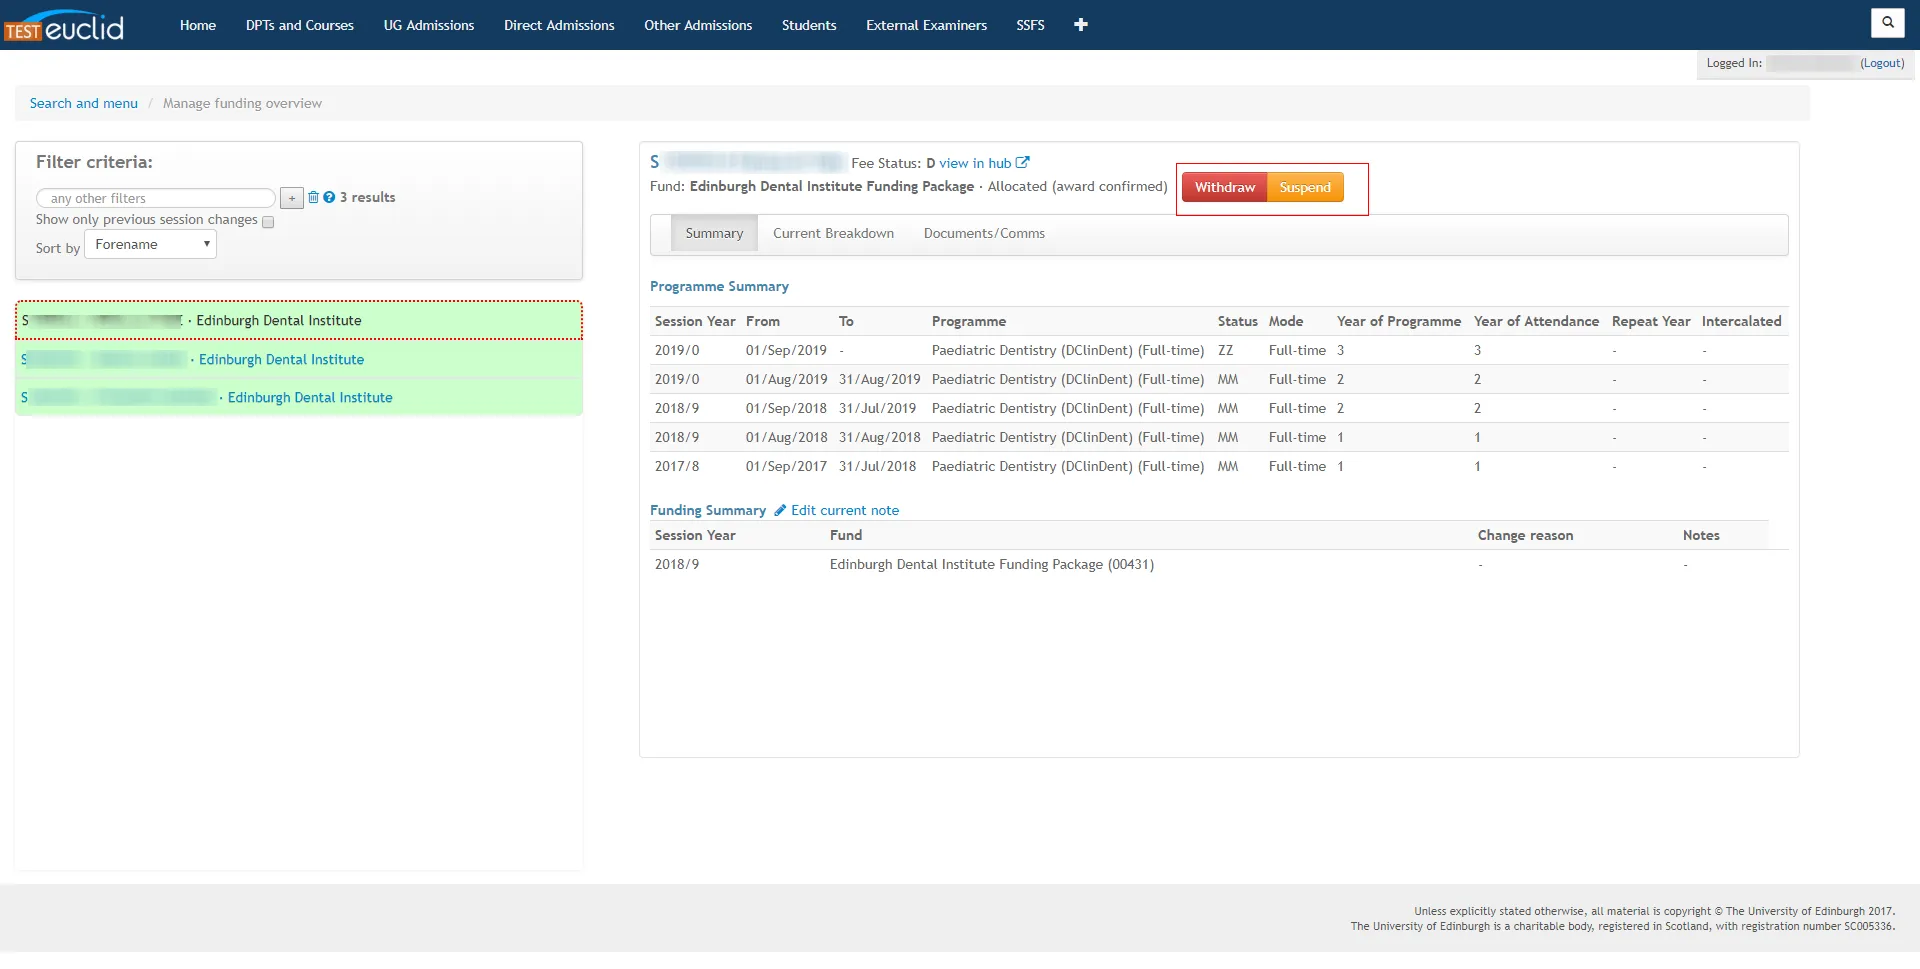Switch to the Current Breakdown tab
This screenshot has height=969, width=1920.
click(x=833, y=234)
